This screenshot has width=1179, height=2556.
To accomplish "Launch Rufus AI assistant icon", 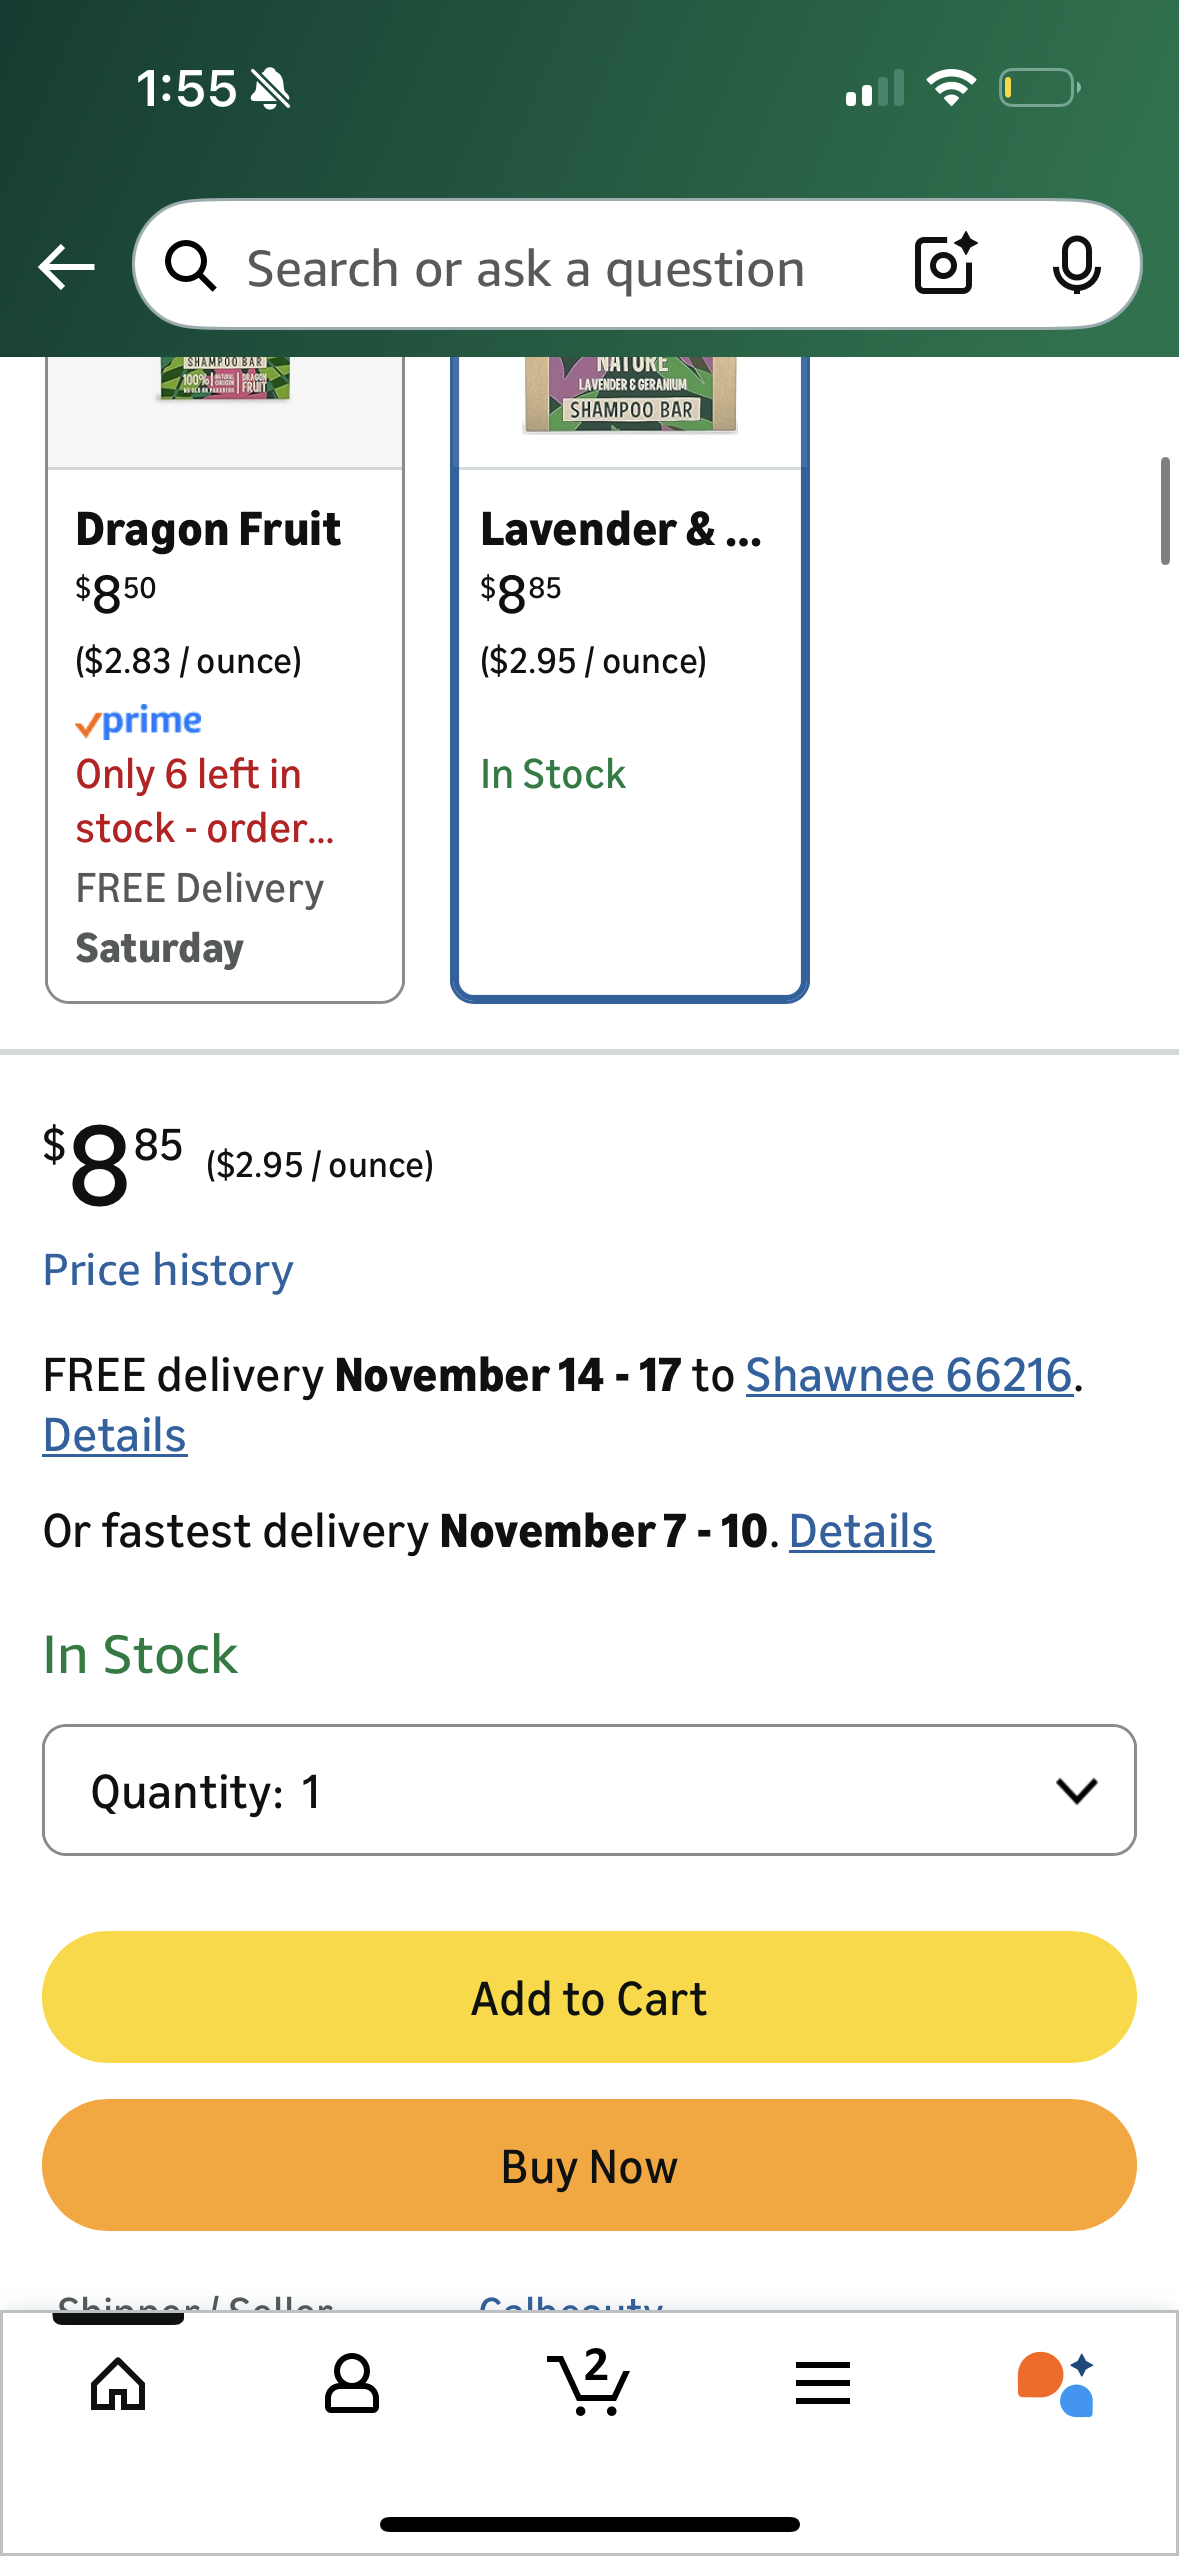I will [x=1056, y=2384].
